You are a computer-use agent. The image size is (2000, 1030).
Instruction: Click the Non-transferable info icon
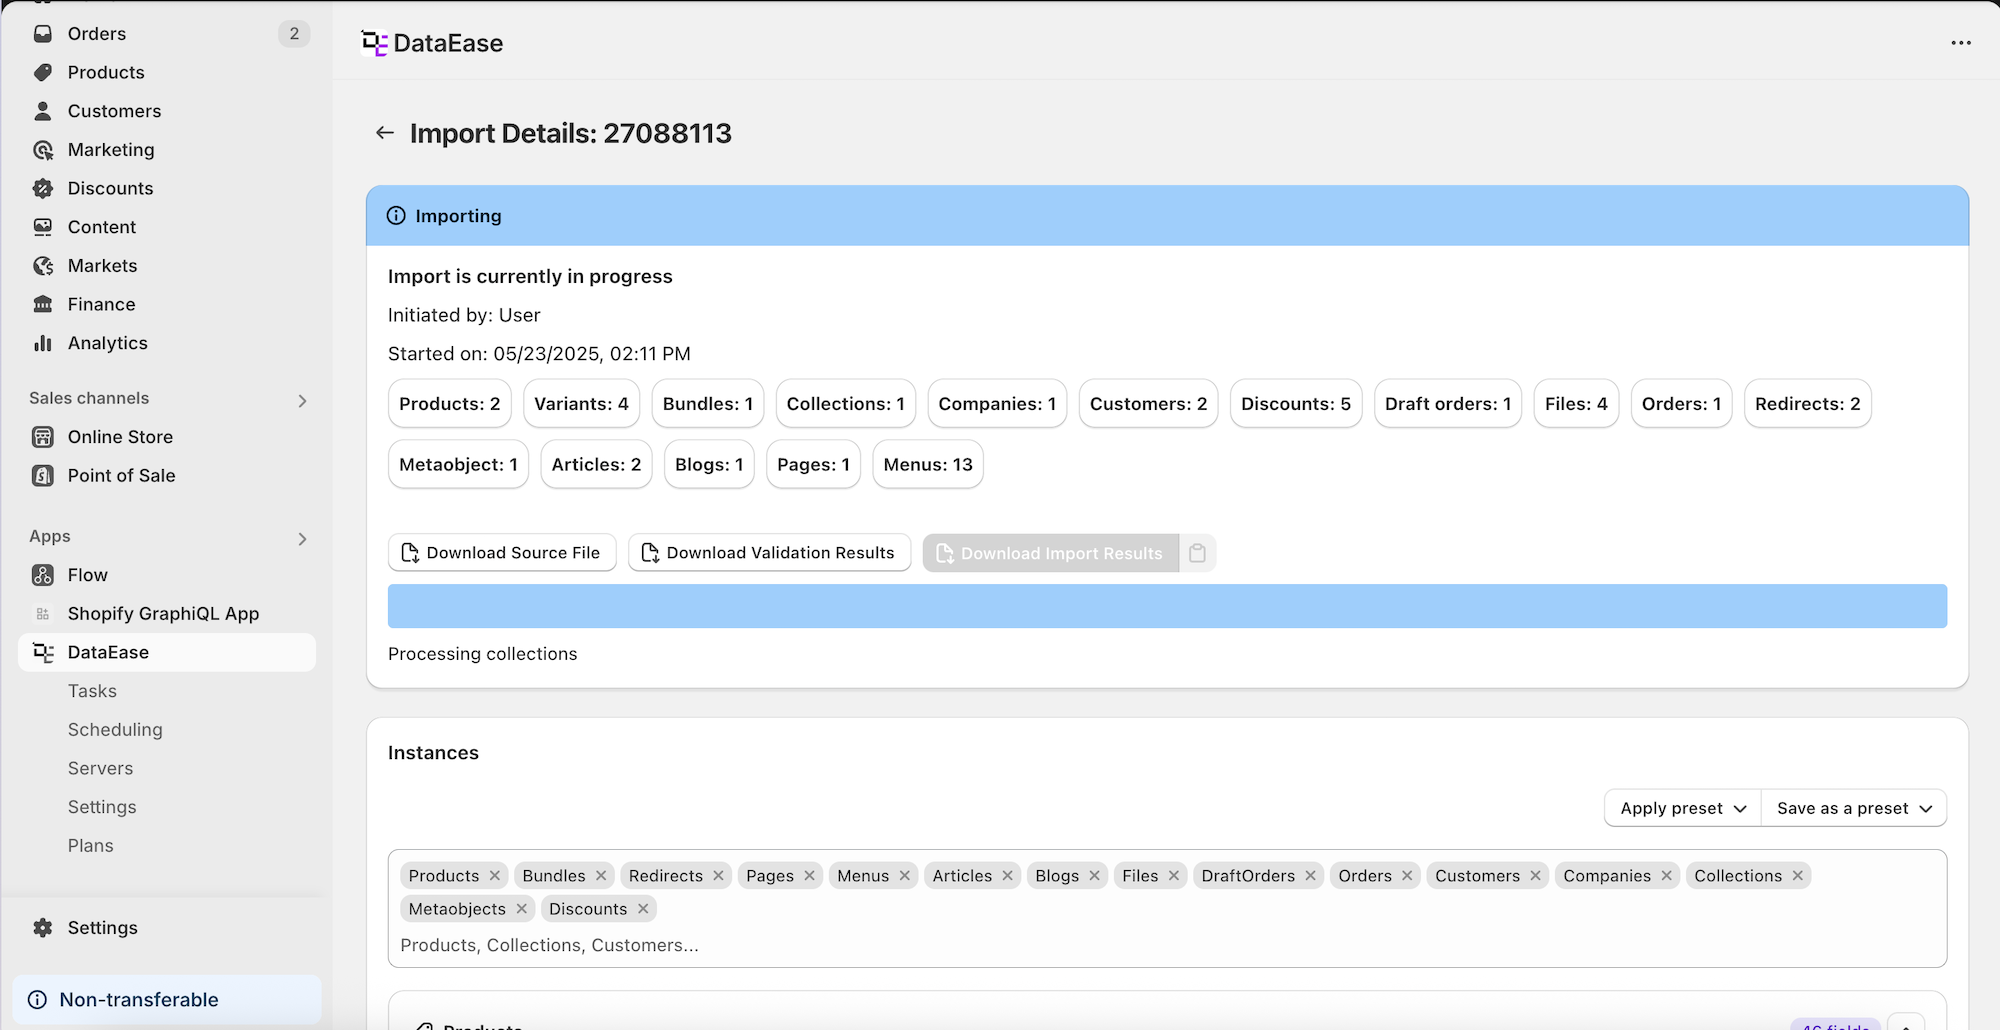coord(38,1000)
